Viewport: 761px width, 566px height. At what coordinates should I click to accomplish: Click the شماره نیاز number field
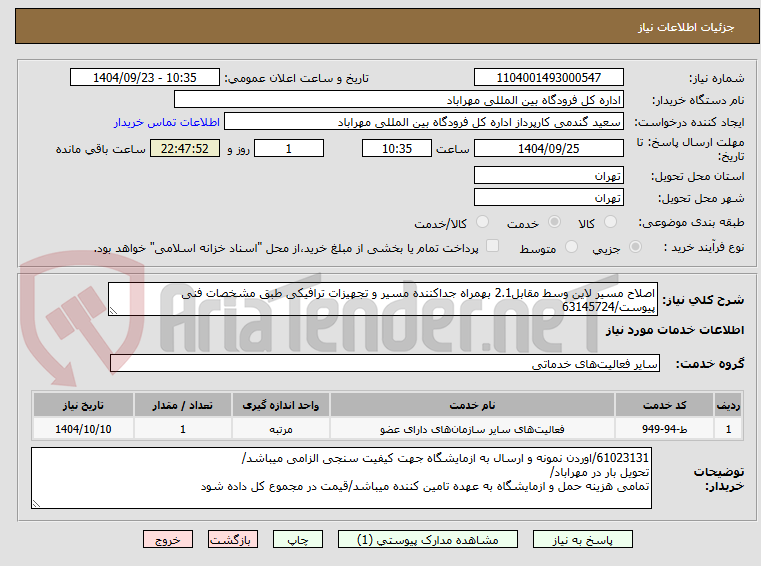tap(548, 78)
